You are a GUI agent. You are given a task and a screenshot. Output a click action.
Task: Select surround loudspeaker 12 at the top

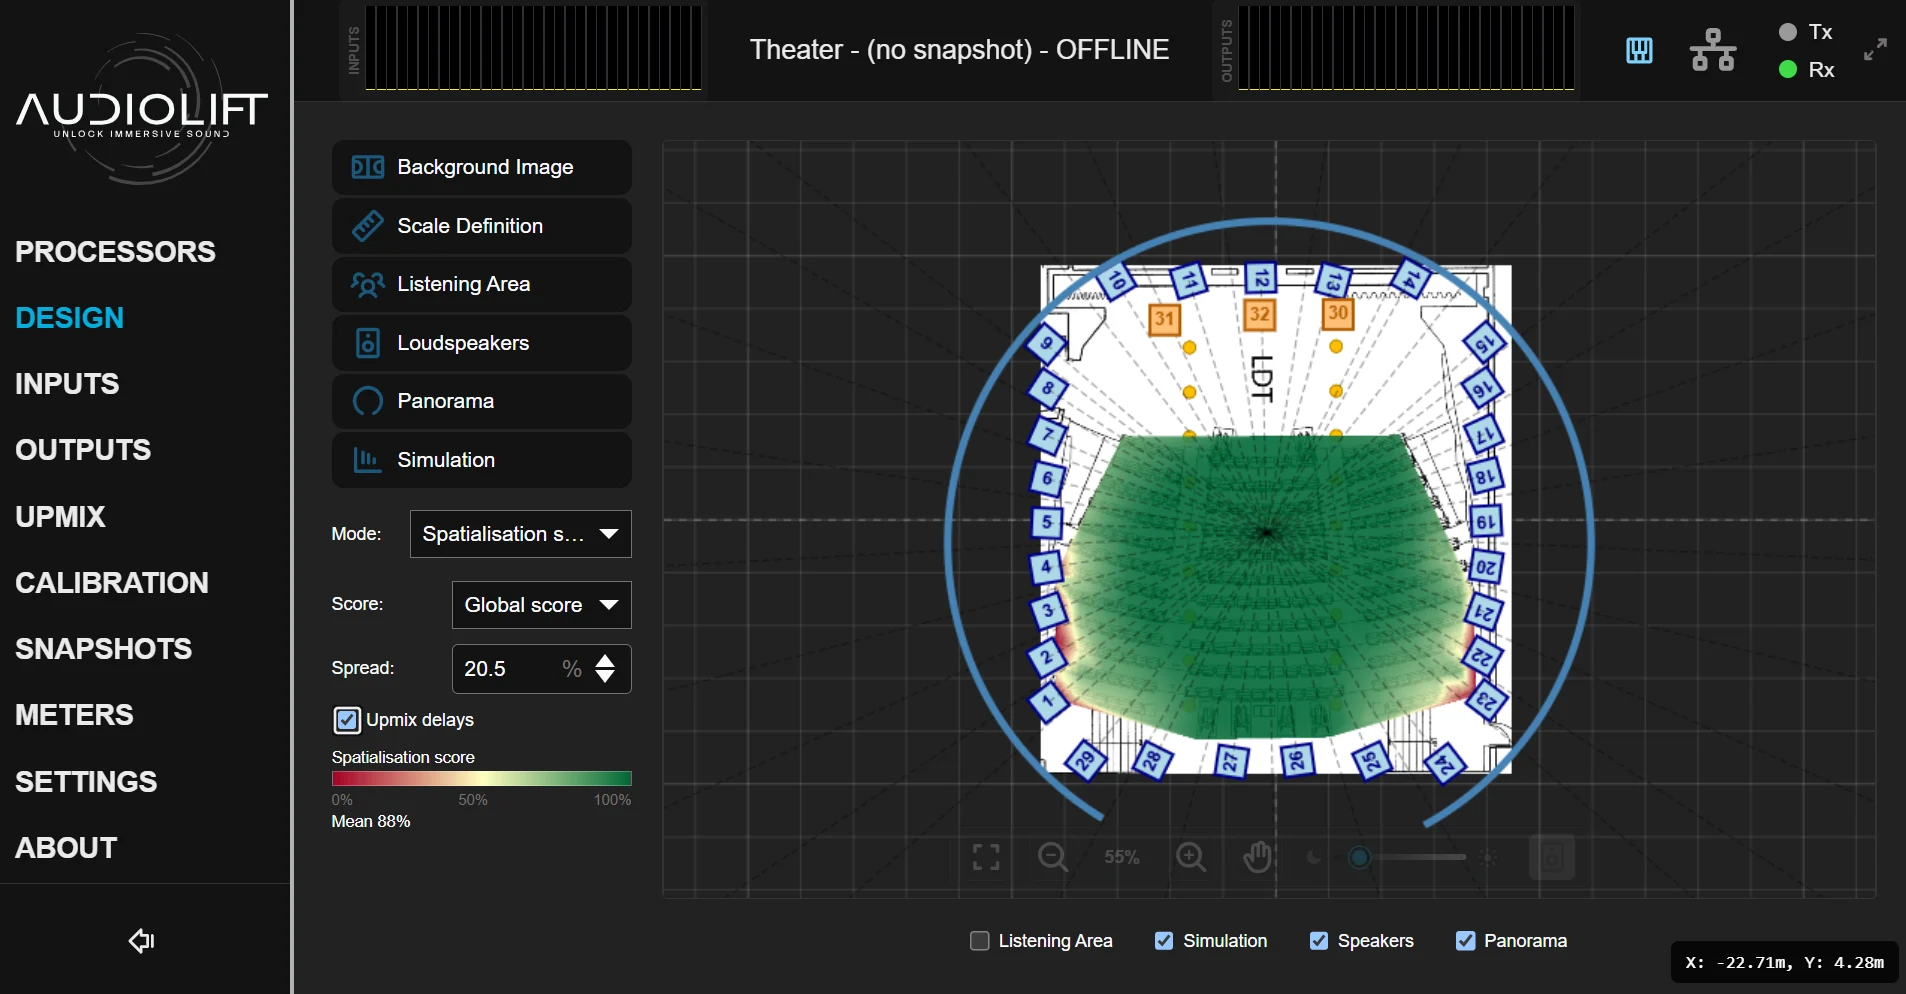point(1261,278)
